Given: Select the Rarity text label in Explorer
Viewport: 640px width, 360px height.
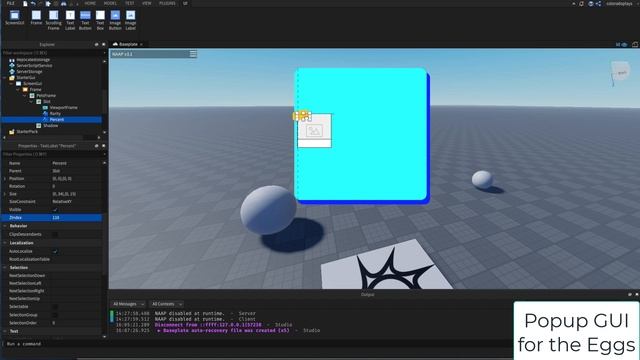Looking at the screenshot, I should 55,113.
